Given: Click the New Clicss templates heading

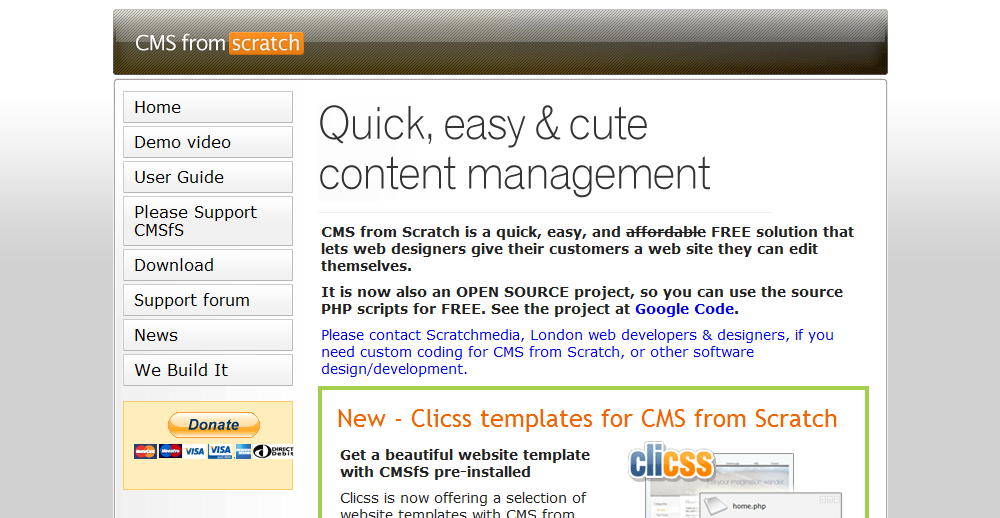Looking at the screenshot, I should pos(587,418).
